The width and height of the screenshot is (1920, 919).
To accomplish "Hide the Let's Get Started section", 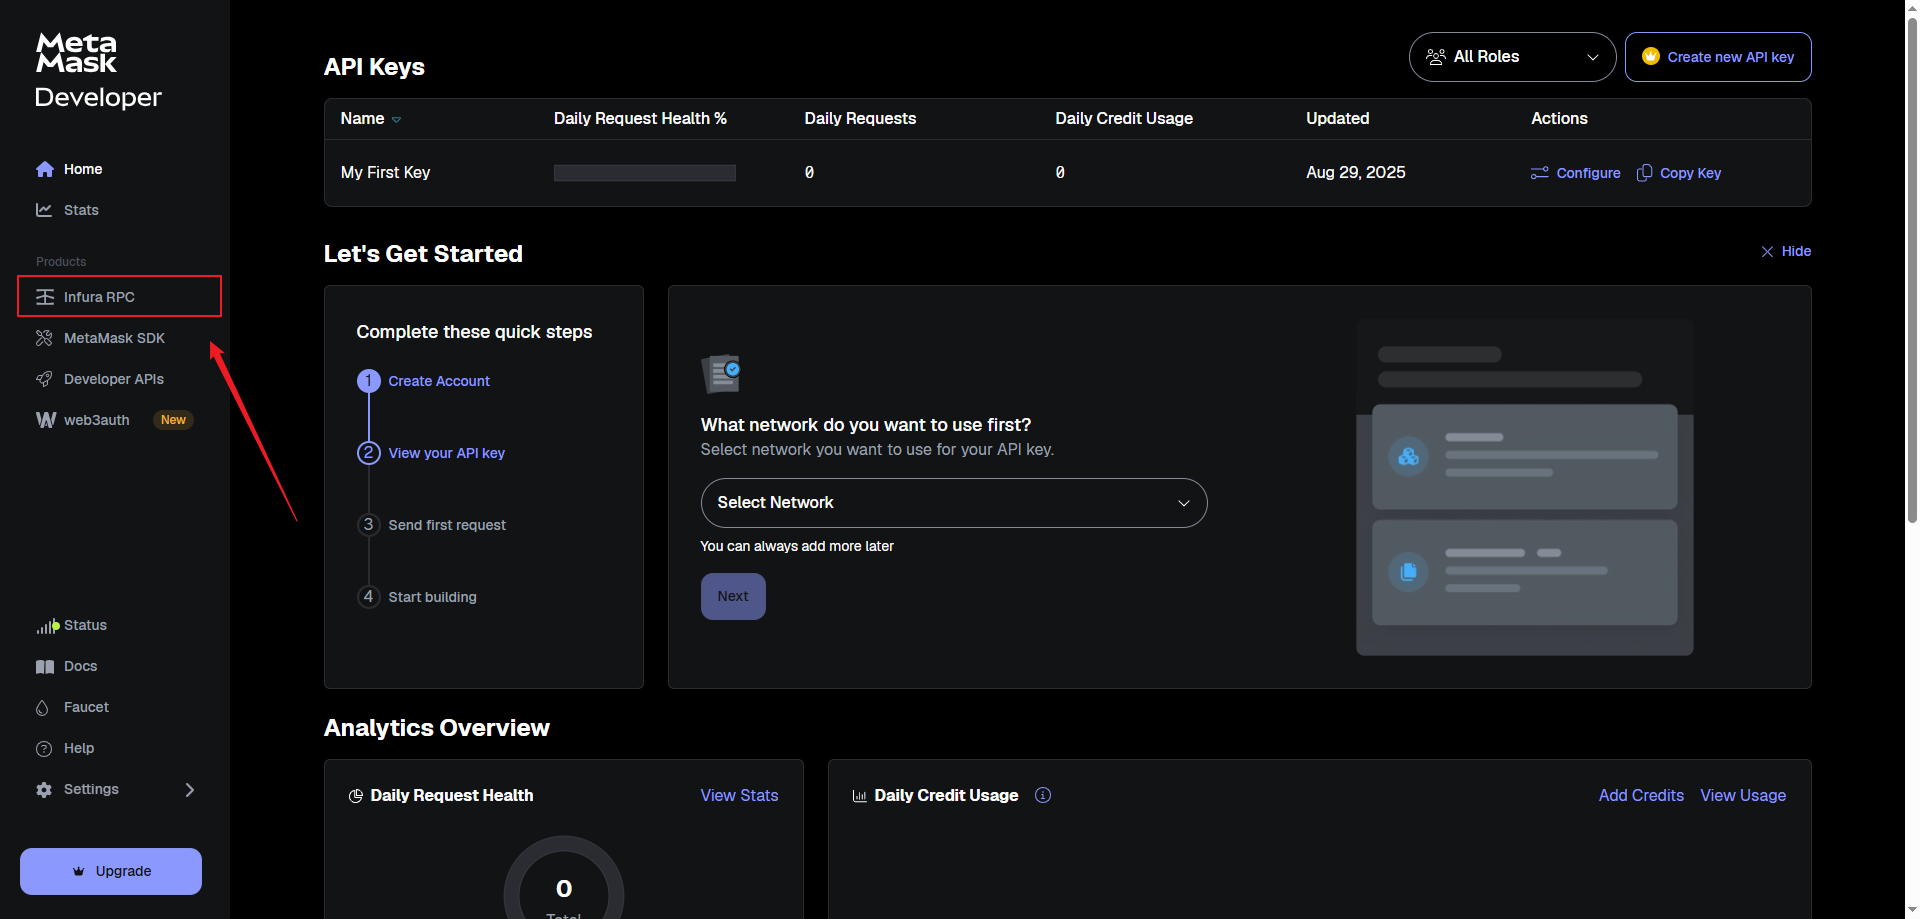I will 1786,251.
